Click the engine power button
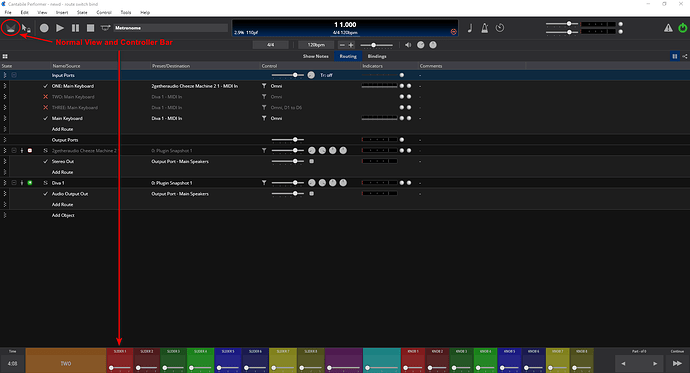690x373 pixels. coord(683,28)
